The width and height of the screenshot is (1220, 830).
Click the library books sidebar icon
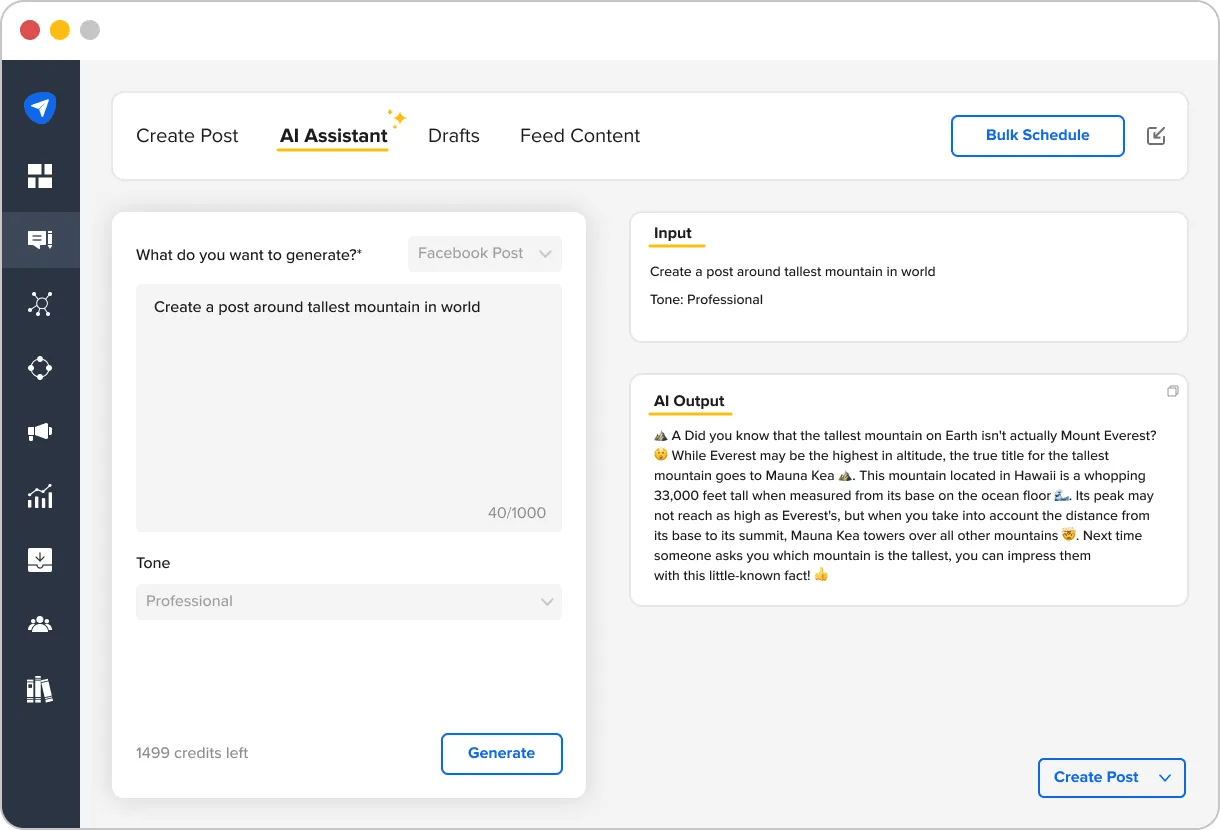pos(40,690)
